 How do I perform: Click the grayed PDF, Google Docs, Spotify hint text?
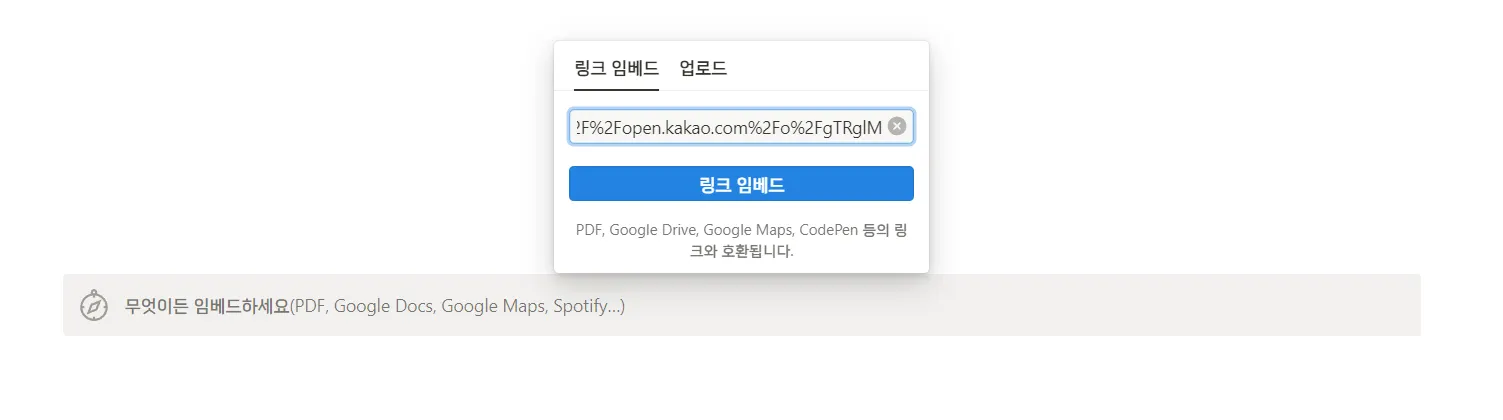[458, 305]
